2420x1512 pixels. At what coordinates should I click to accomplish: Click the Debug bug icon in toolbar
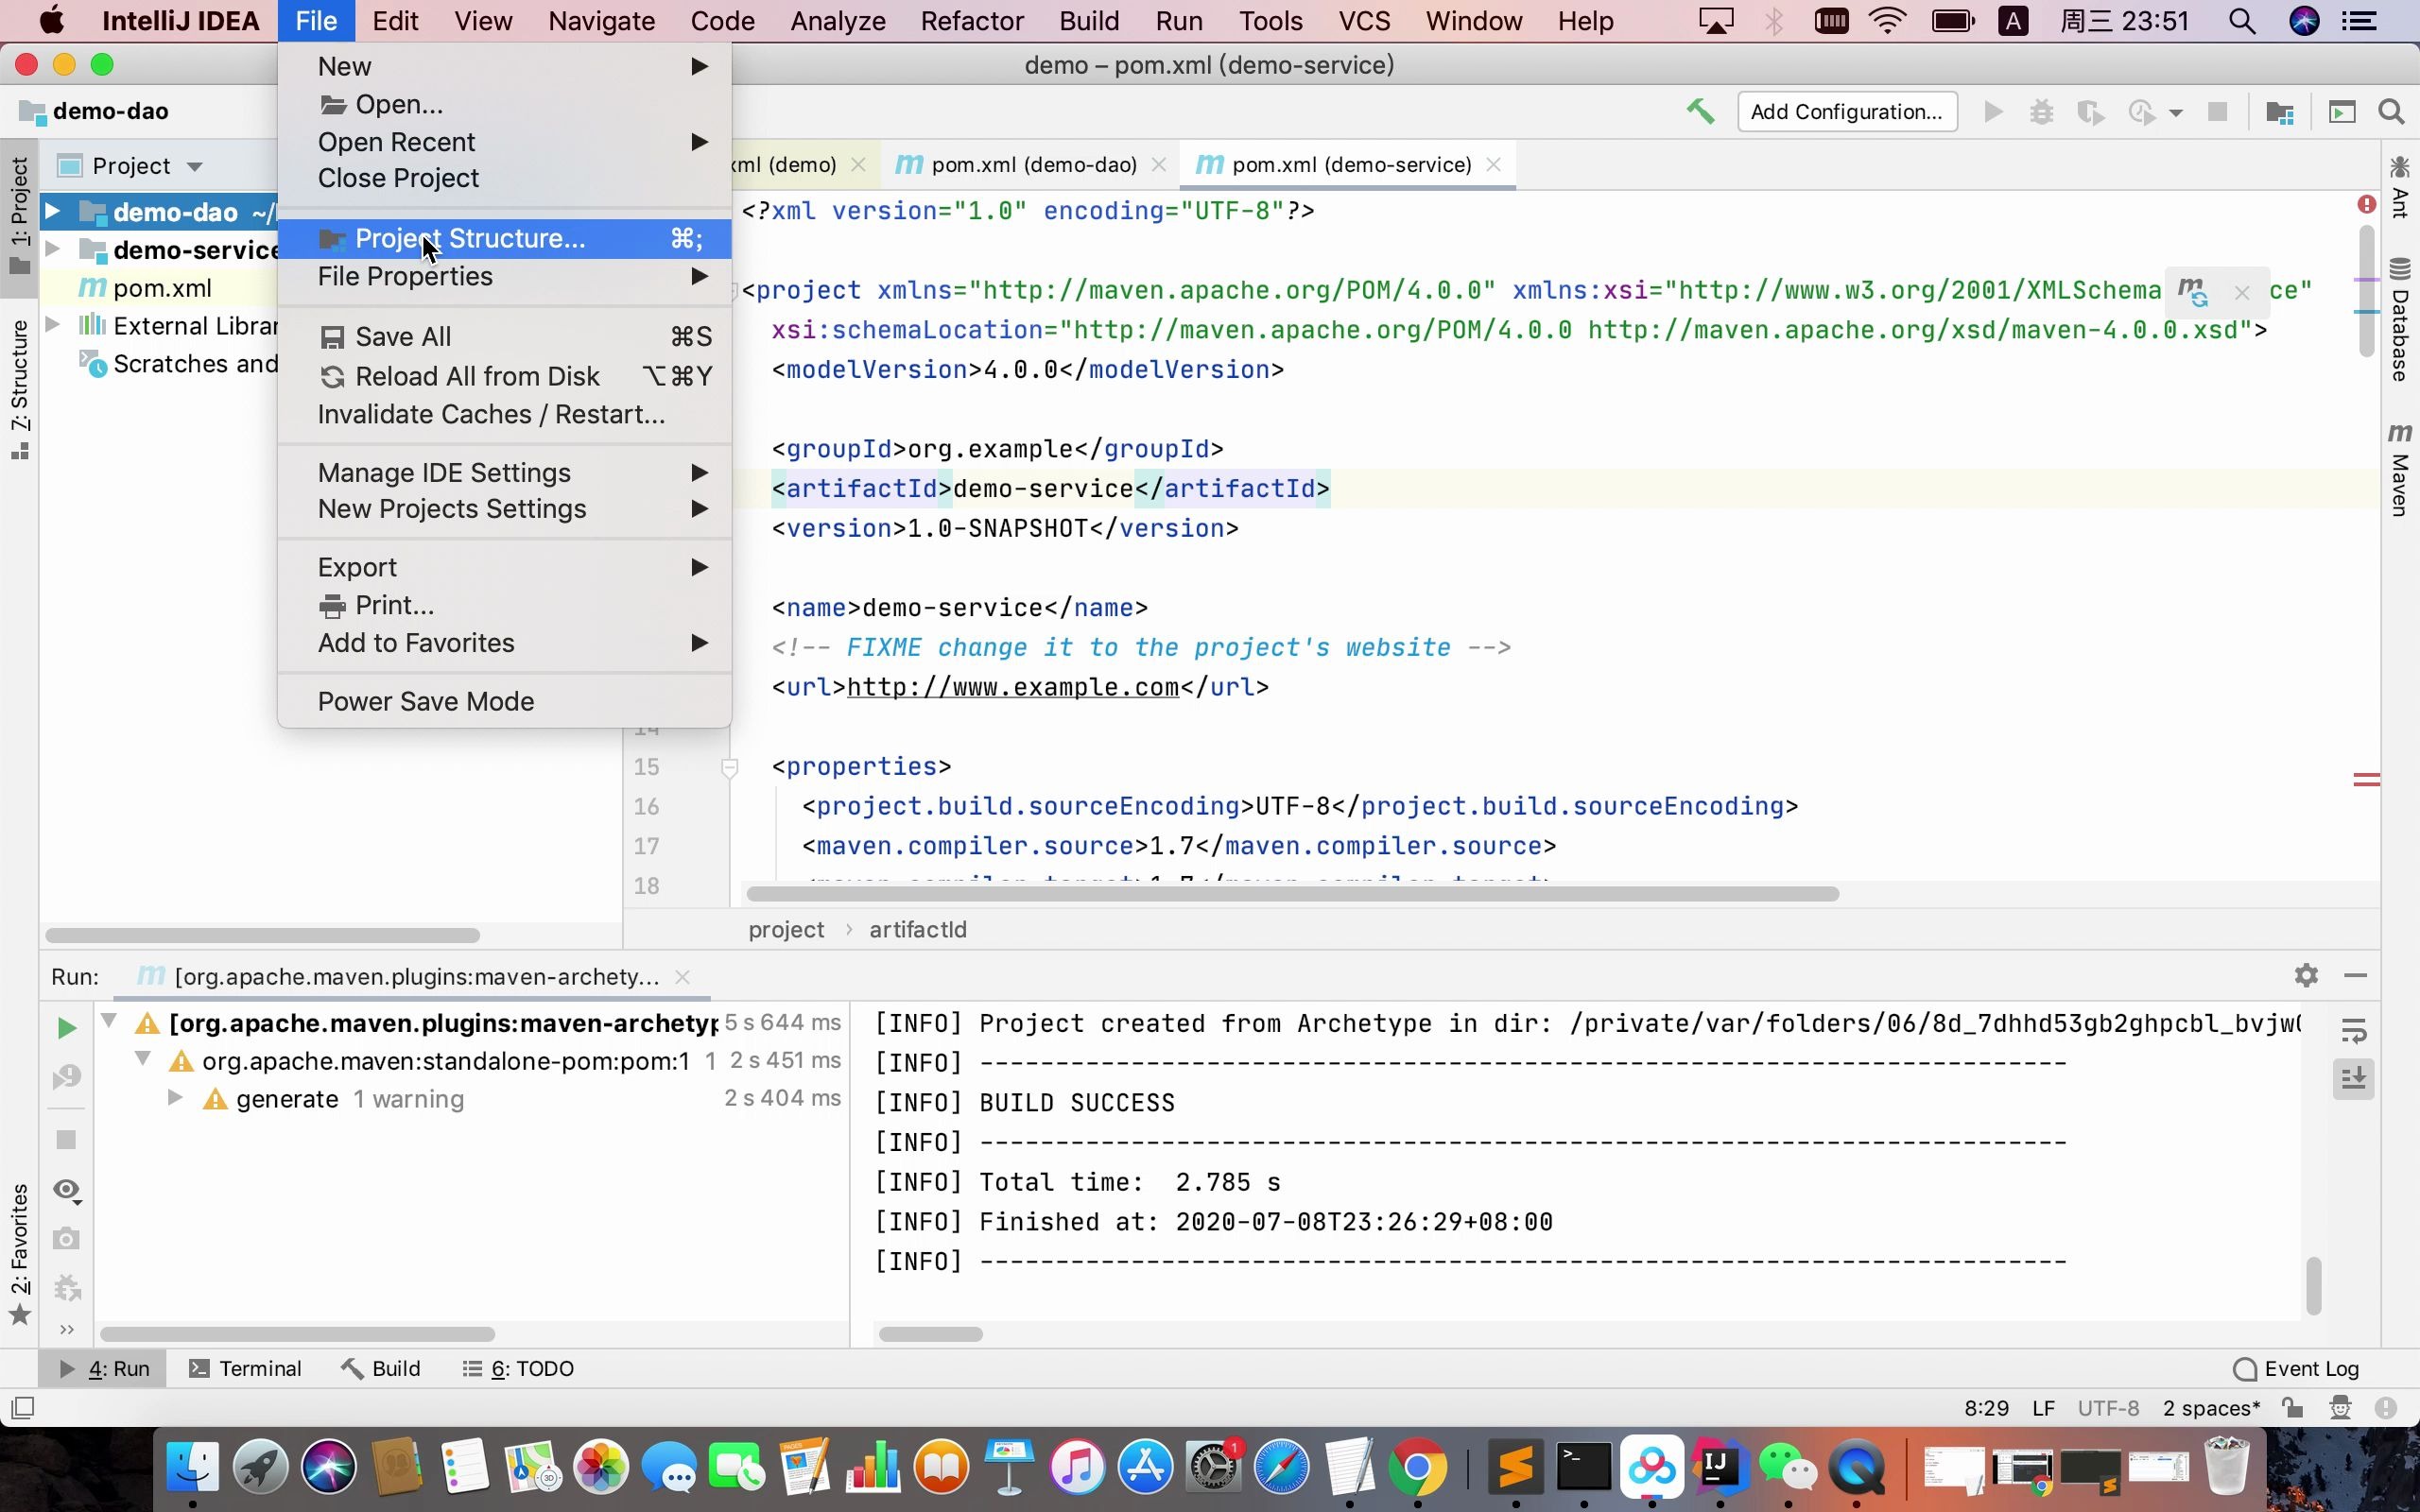point(2041,112)
